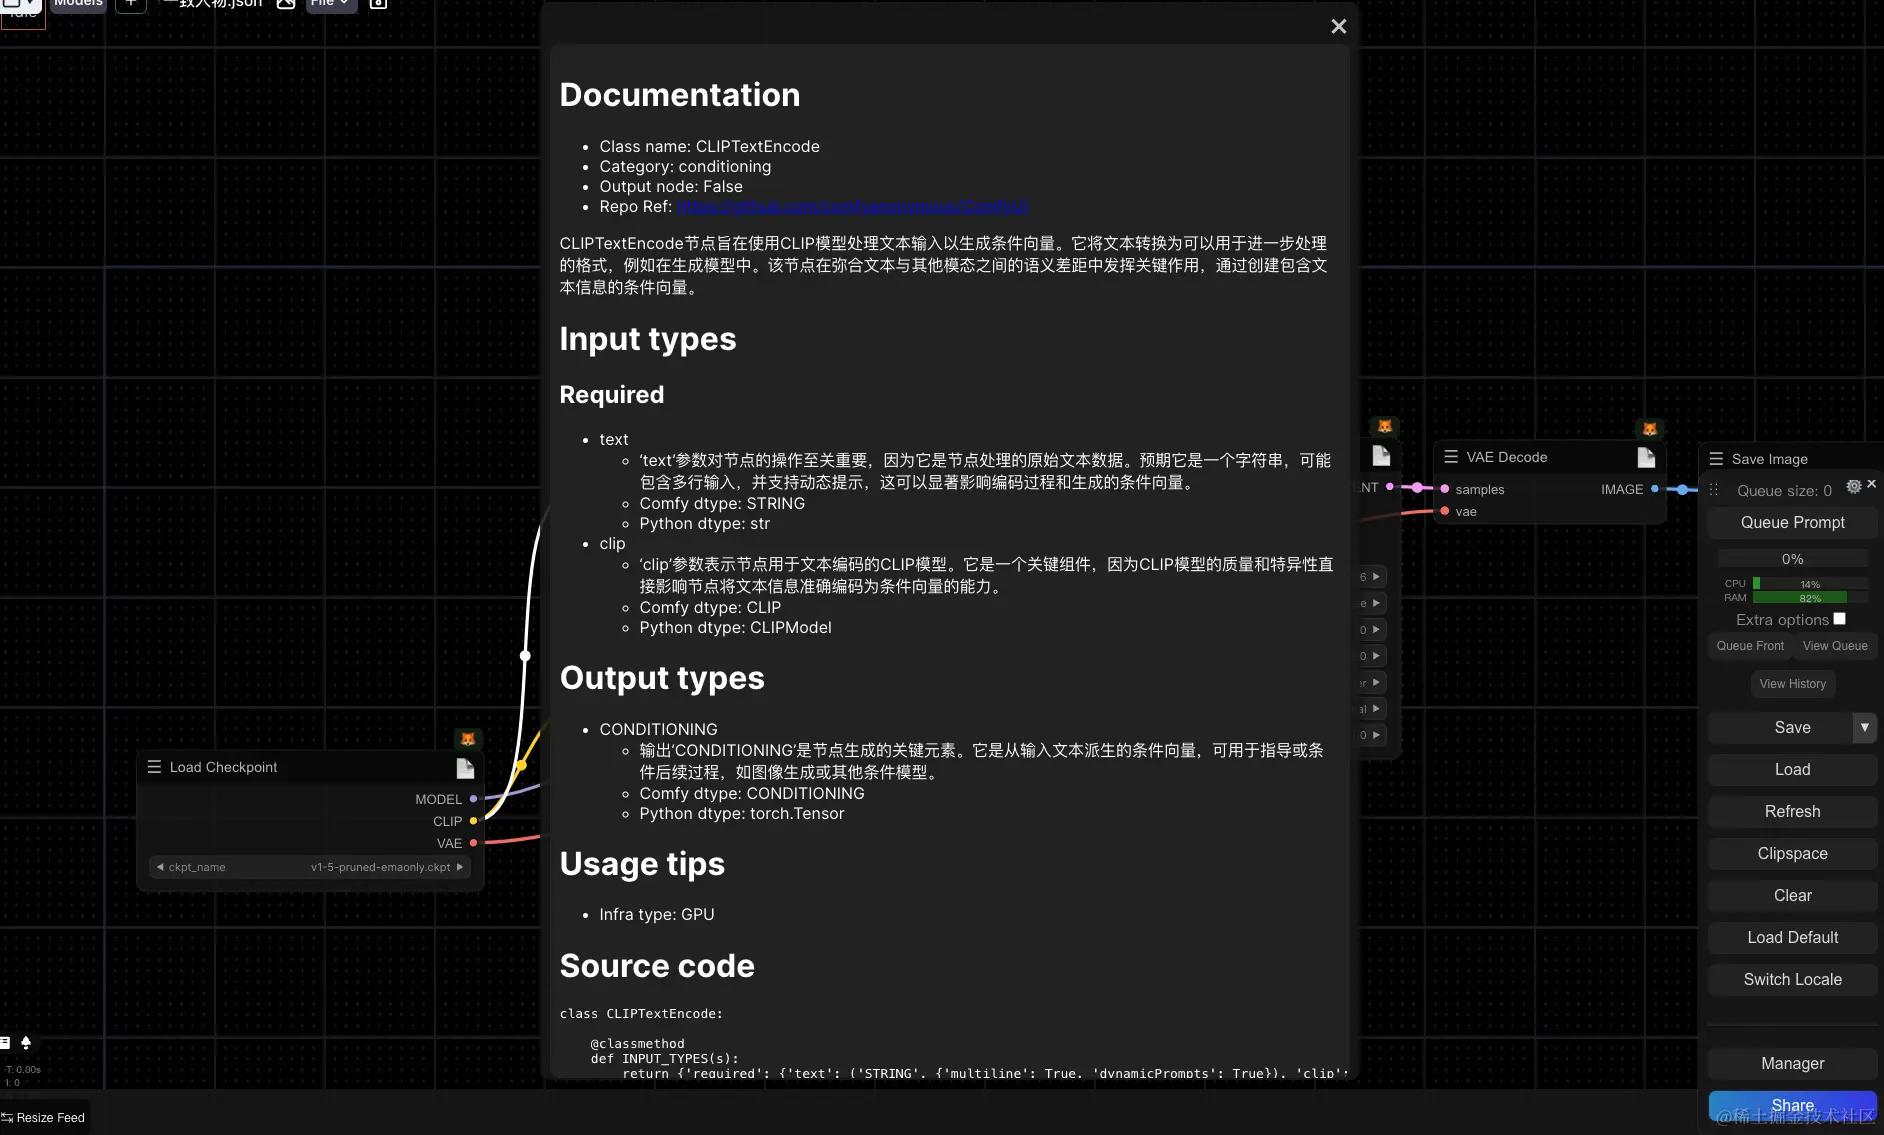1884x1135 pixels.
Task: Open queue panel settings gear
Action: [x=1854, y=486]
